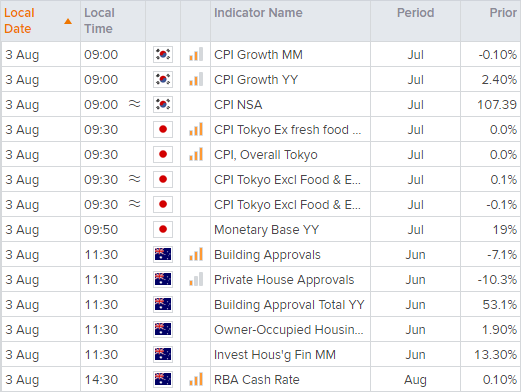
Task: Click importance bars icon for Building Approvals
Action: click(196, 254)
